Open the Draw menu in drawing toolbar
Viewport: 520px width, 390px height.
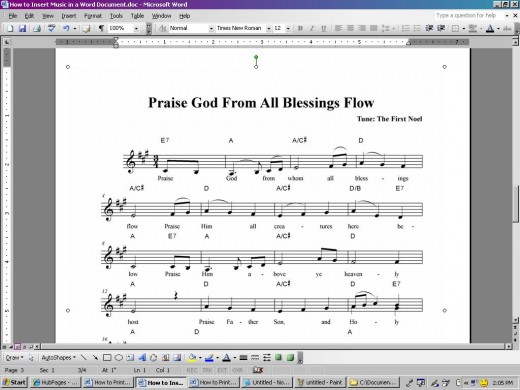click(14, 357)
